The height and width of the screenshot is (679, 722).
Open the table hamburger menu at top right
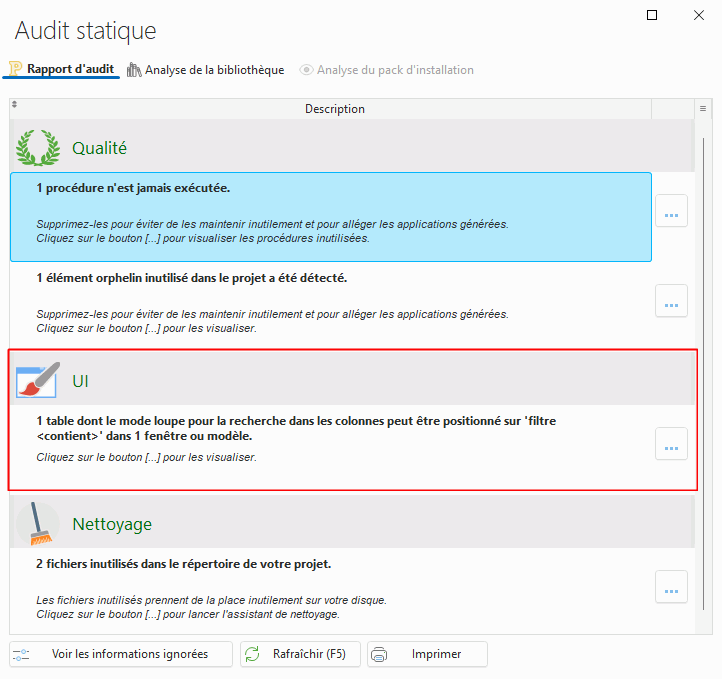coord(703,109)
